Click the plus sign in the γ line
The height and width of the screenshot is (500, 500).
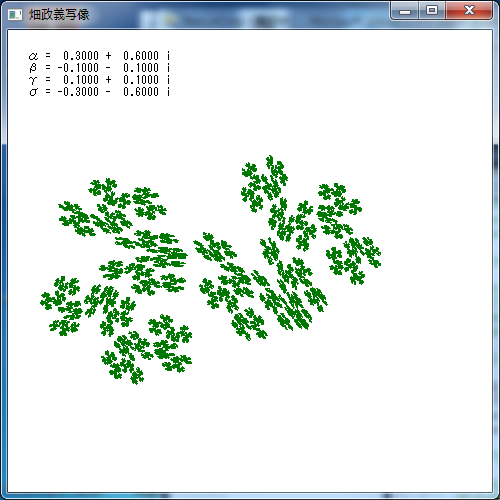tap(108, 80)
